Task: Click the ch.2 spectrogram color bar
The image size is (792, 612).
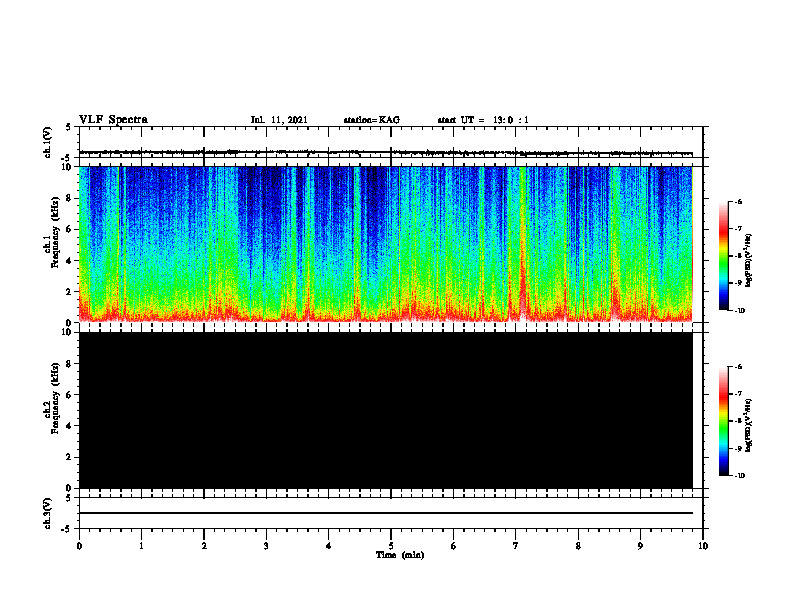Action: (x=723, y=421)
